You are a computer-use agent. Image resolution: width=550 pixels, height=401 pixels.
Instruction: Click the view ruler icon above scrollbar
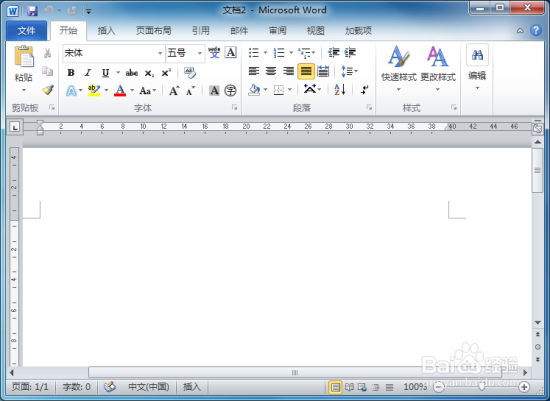point(537,129)
